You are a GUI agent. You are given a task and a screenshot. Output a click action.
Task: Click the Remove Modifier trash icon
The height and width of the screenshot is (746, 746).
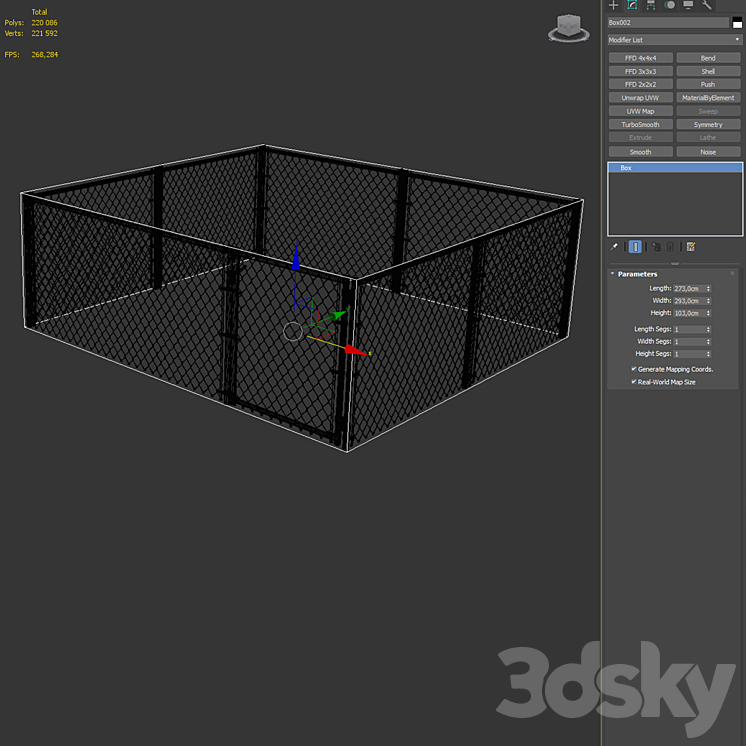click(x=670, y=246)
